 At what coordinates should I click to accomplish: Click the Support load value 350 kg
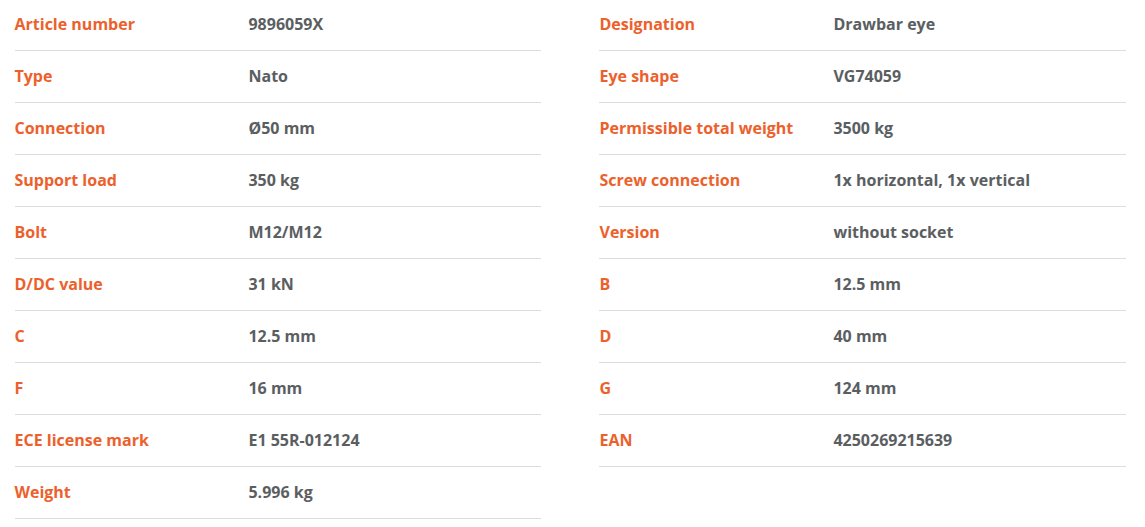274,180
